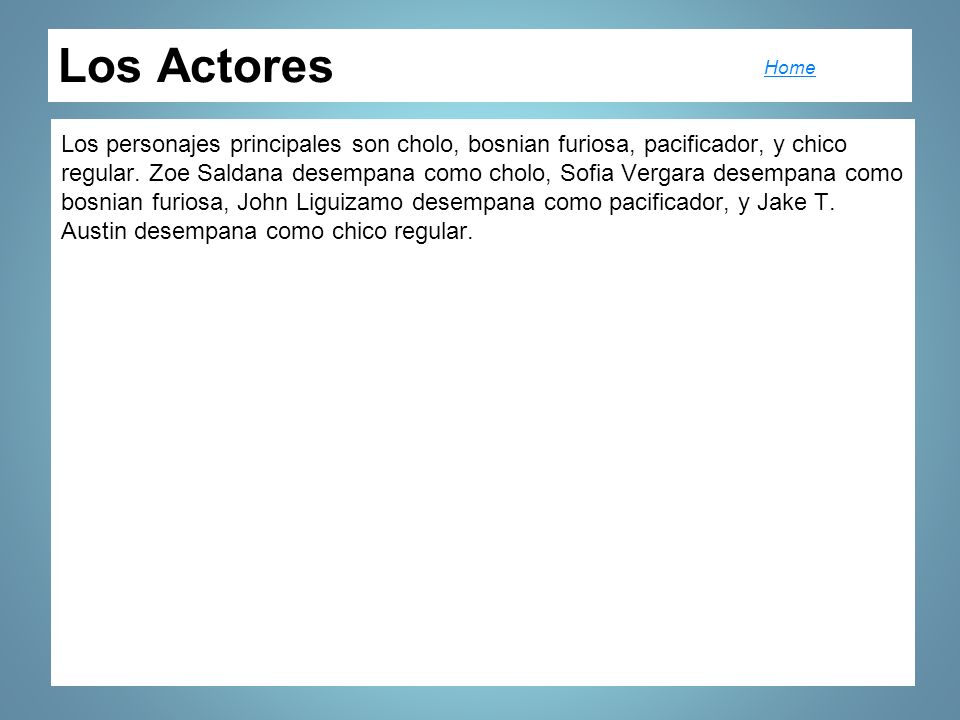Open the Home link
Screen dimensions: 960x720
pyautogui.click(x=789, y=67)
